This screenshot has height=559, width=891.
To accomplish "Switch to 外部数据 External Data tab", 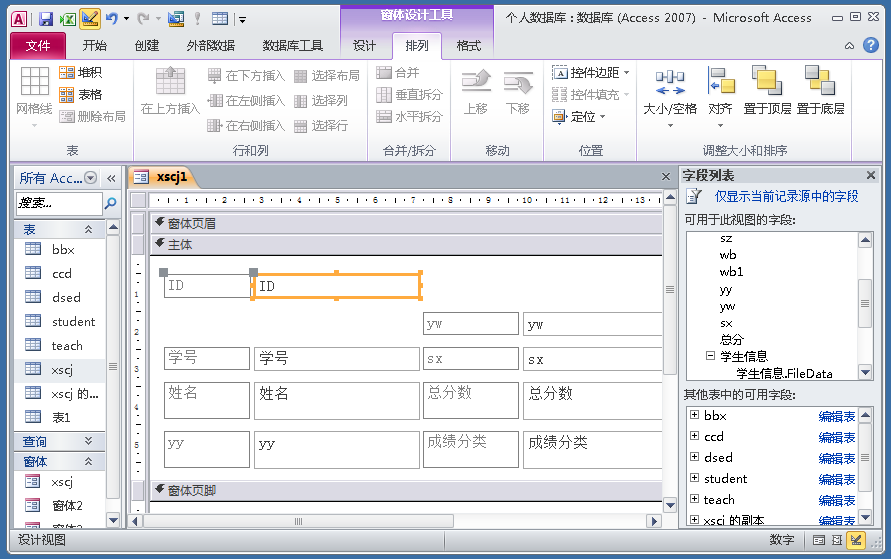I will click(210, 45).
